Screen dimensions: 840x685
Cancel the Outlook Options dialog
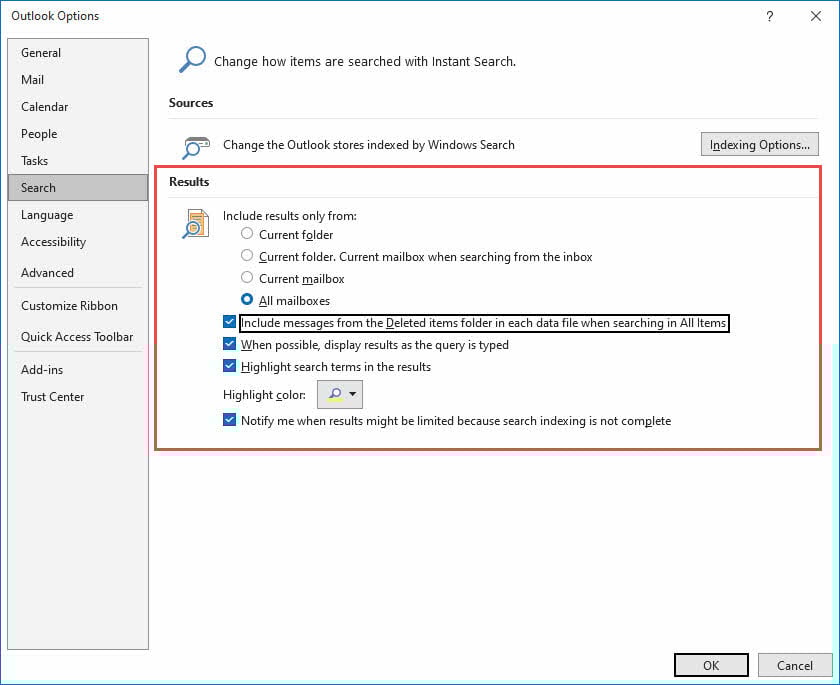(x=794, y=665)
